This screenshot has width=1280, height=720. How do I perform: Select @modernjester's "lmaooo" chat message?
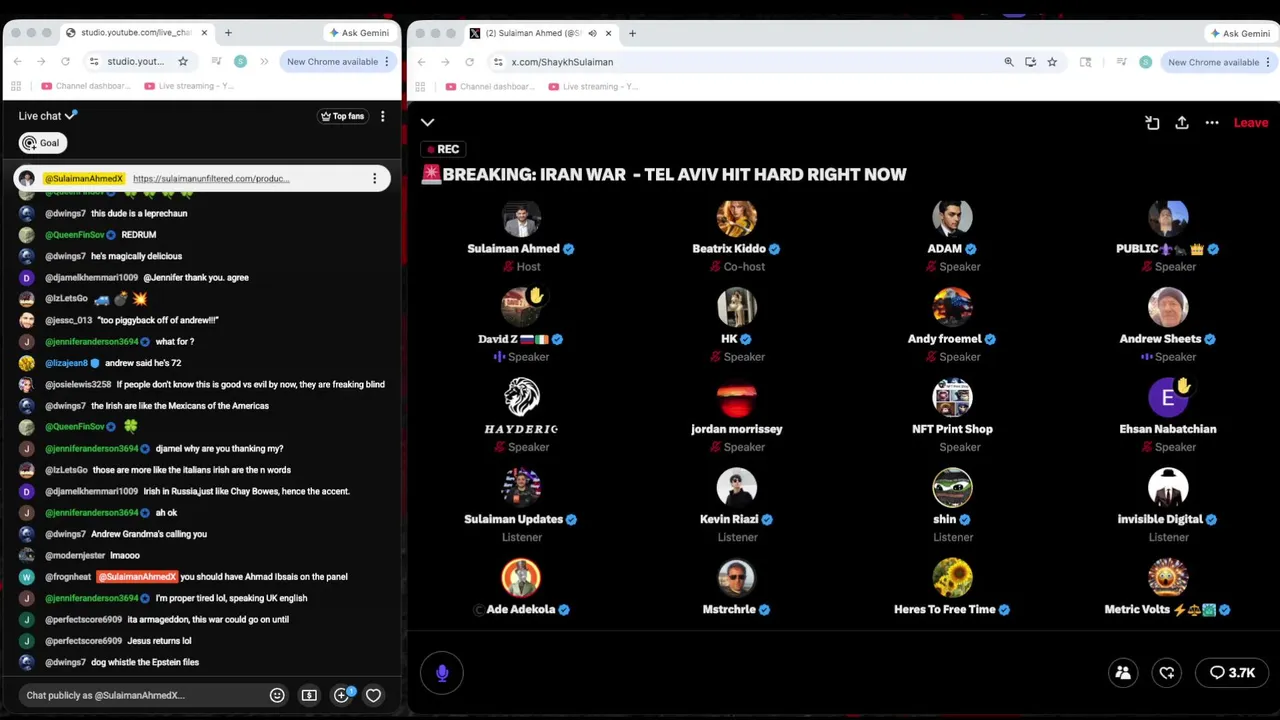125,555
